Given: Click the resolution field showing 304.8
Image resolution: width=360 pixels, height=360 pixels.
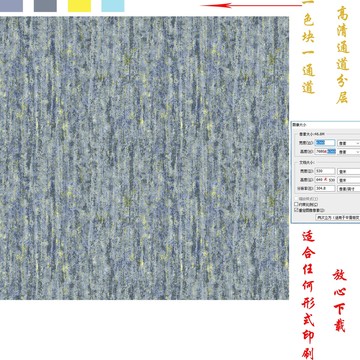Looking at the screenshot, I should (x=325, y=188).
